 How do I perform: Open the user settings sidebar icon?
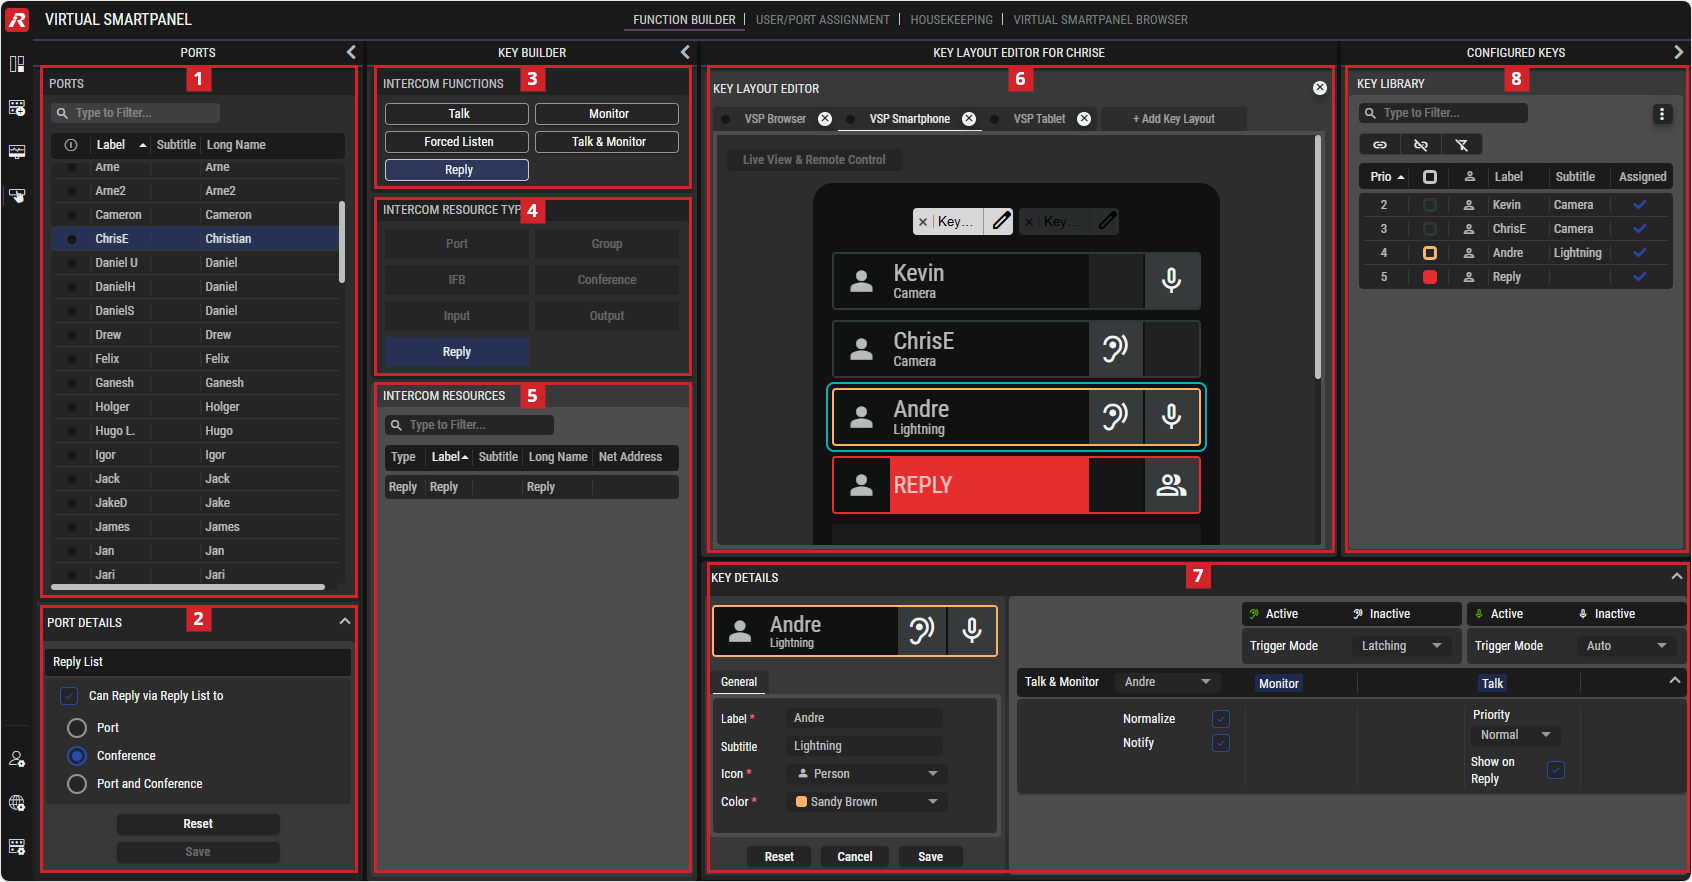[17, 759]
